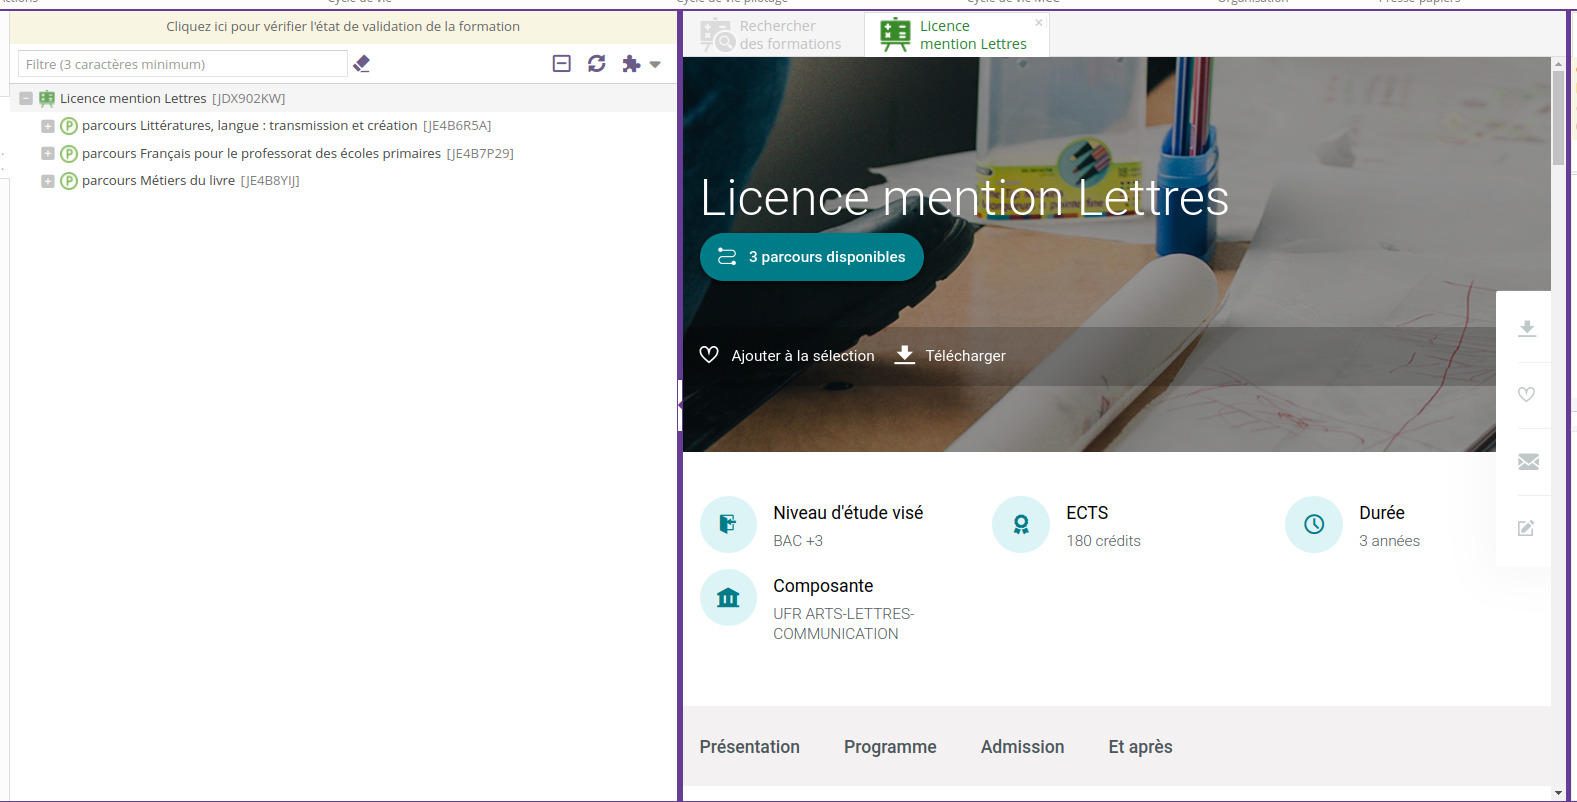
Task: Collapse the Licence mention Lettres root node
Action: [x=26, y=99]
